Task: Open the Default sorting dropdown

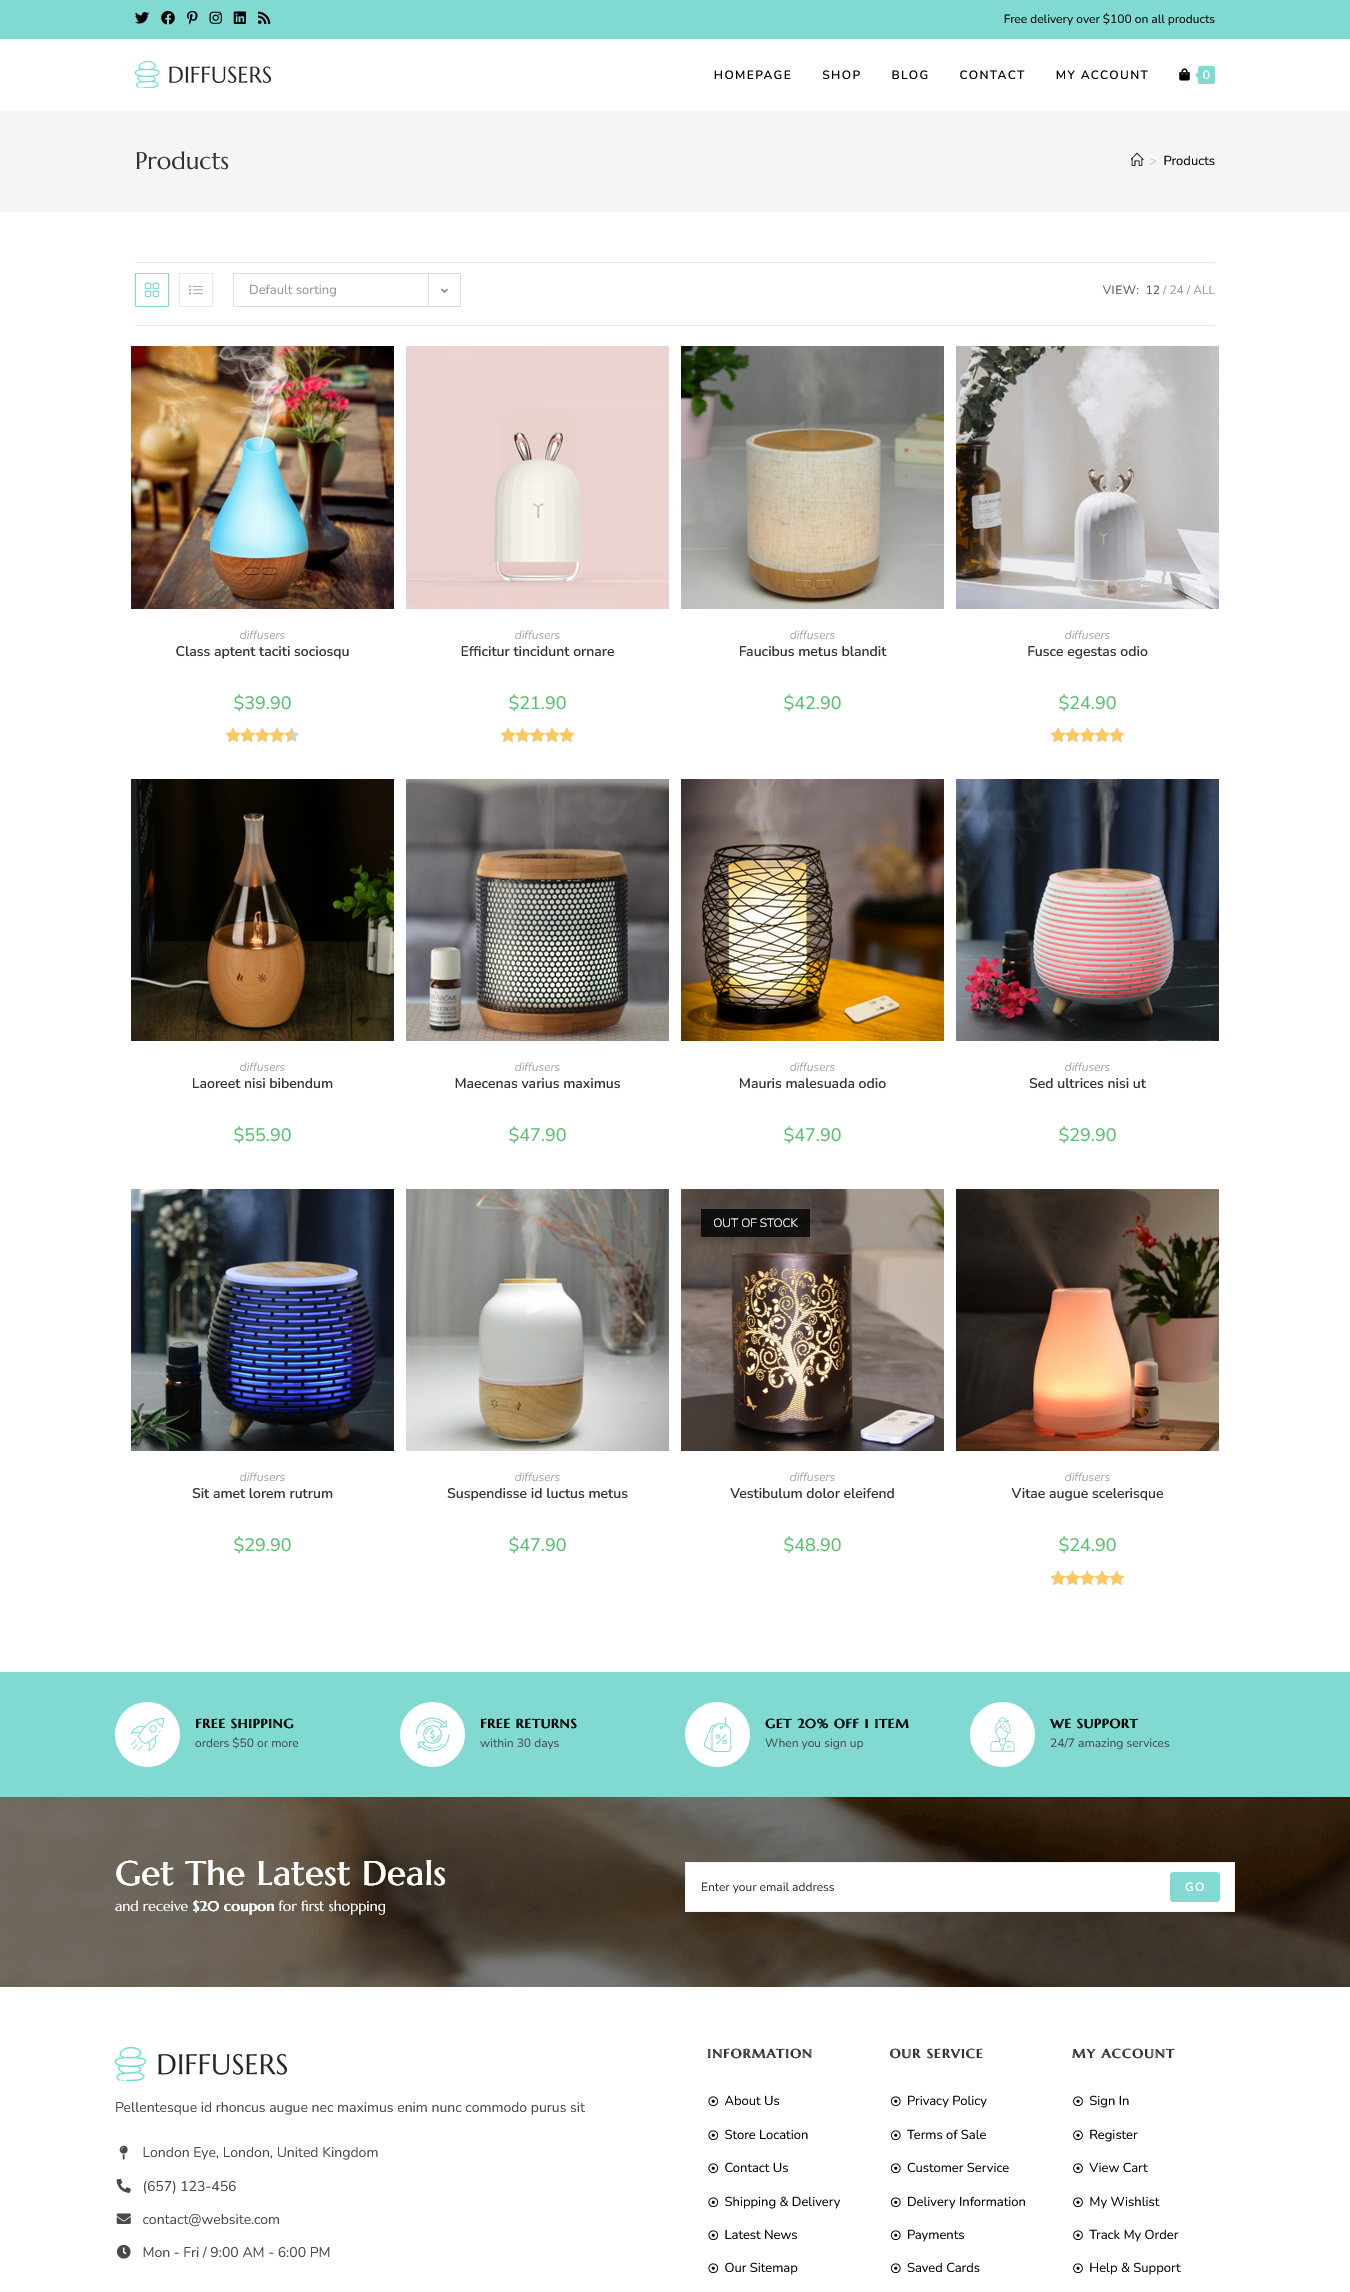Action: pos(331,290)
